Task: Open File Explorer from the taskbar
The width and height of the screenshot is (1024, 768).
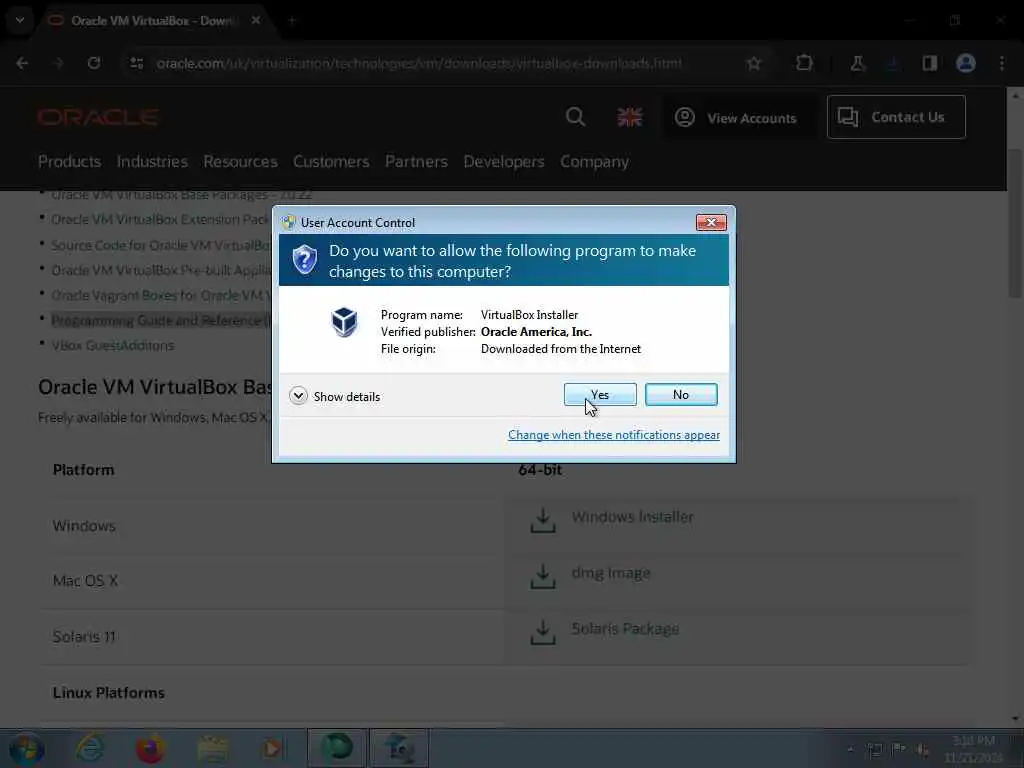Action: [x=212, y=748]
